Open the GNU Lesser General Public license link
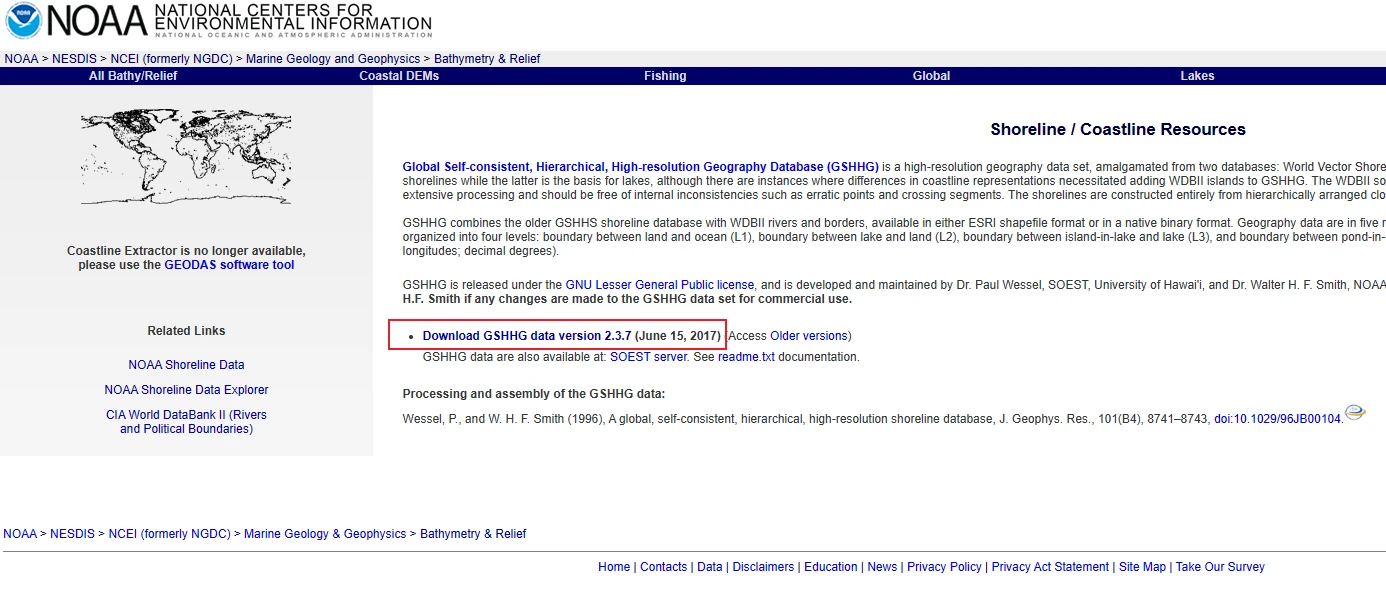Screen dimensions: 1386x592 [660, 285]
